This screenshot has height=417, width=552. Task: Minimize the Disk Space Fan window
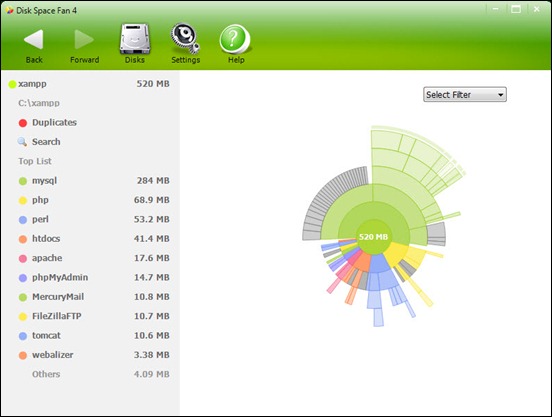point(496,9)
